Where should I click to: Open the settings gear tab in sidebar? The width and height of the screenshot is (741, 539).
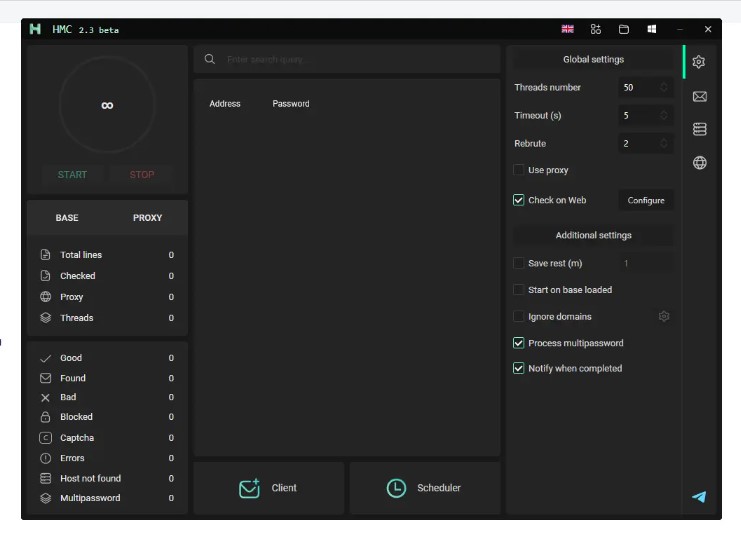coord(699,62)
